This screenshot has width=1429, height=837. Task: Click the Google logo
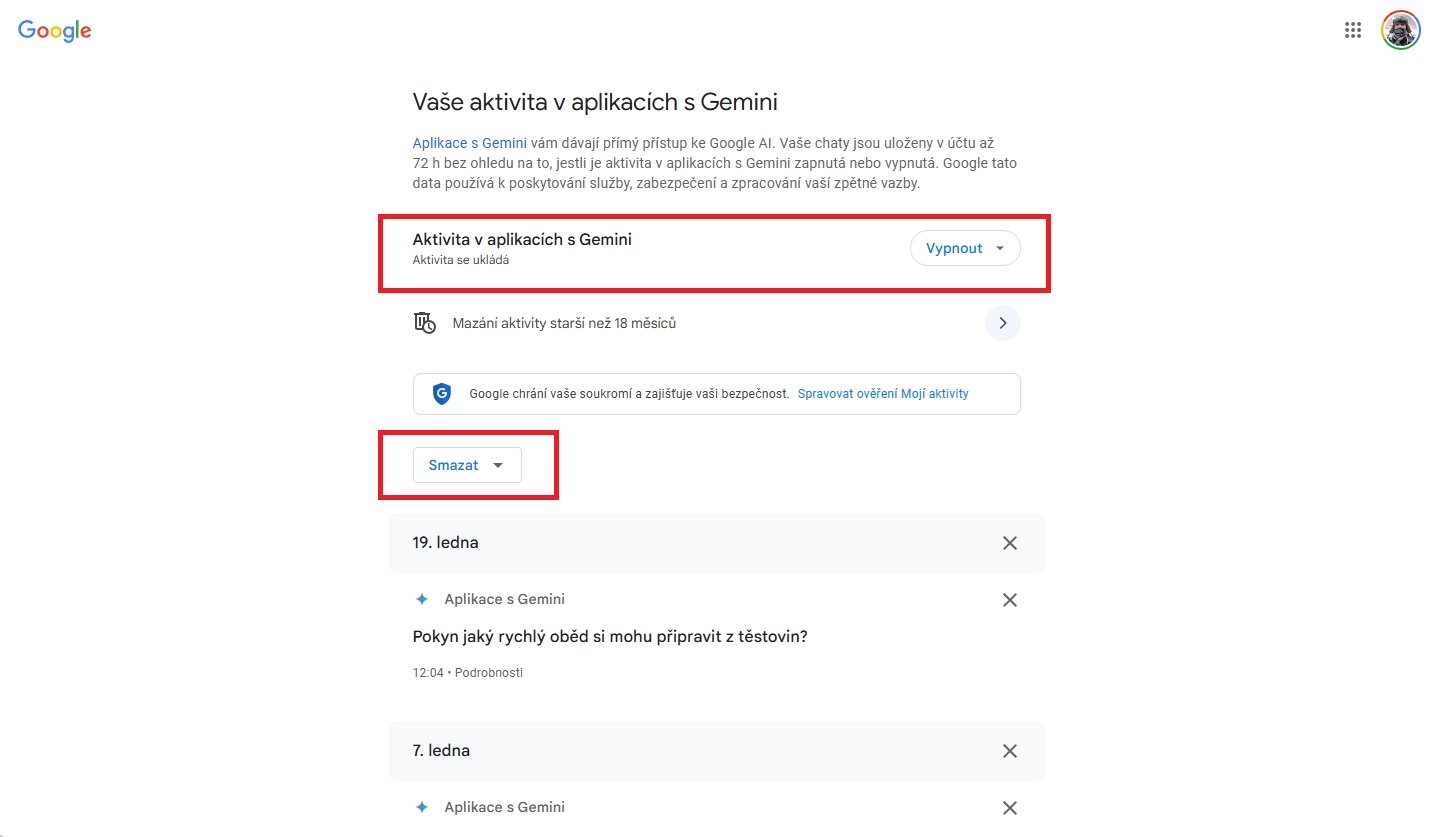[x=55, y=31]
